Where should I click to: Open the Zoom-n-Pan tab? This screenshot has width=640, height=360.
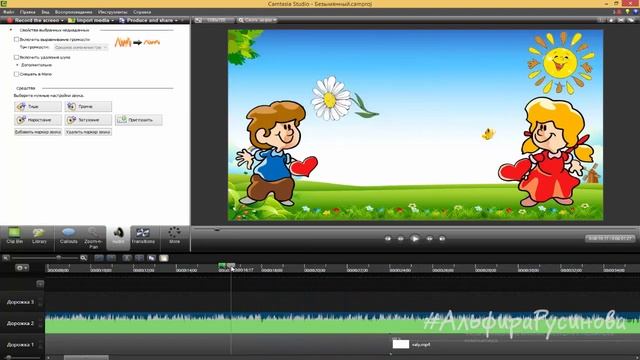(93, 238)
